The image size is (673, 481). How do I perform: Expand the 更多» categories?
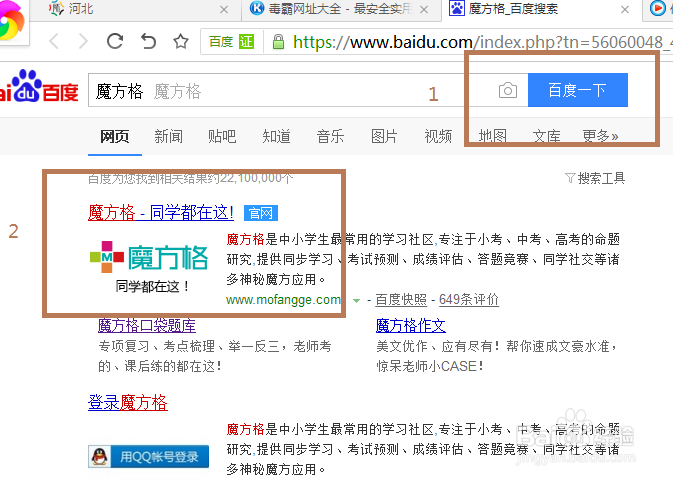click(x=600, y=136)
